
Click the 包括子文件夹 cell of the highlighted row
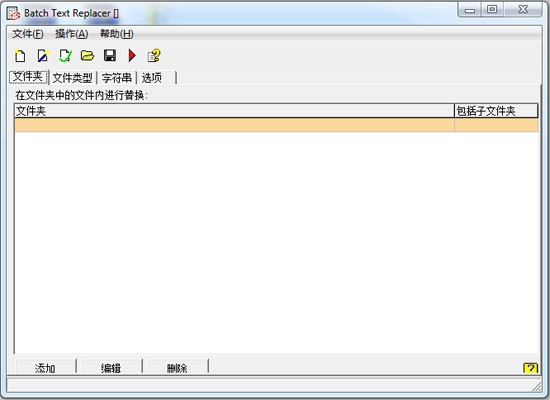point(496,125)
